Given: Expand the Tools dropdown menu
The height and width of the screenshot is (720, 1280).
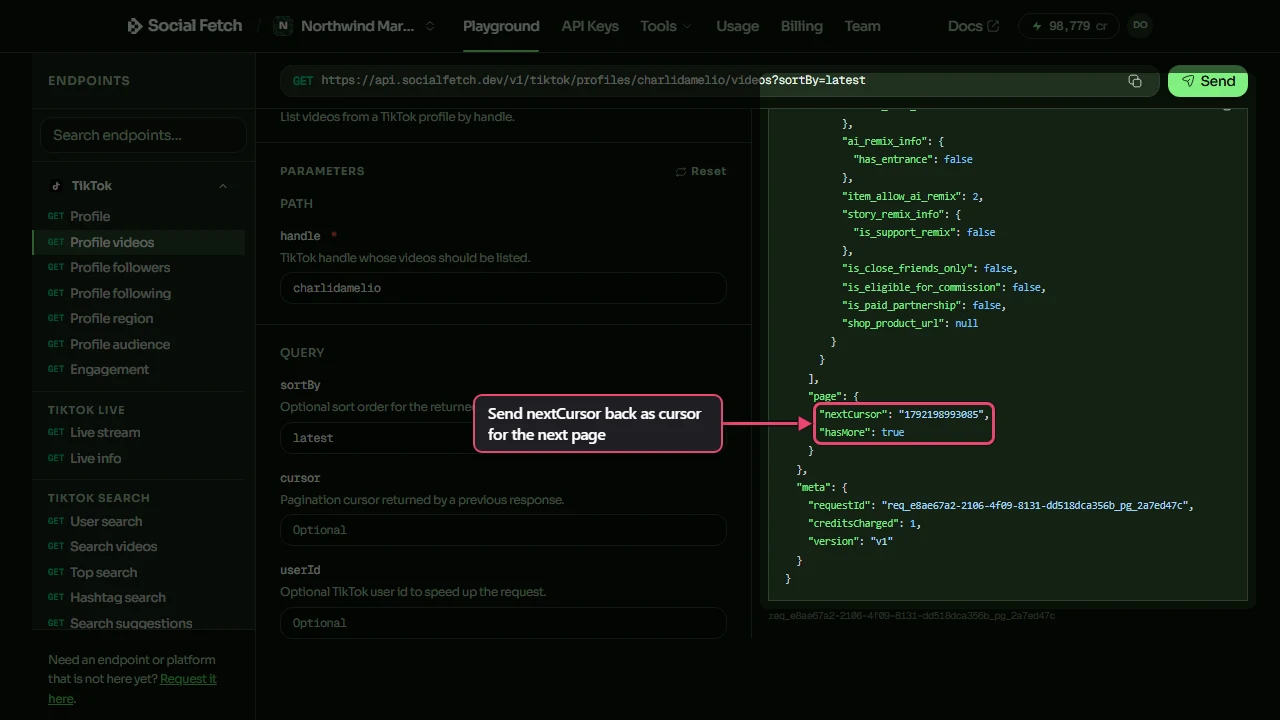Looking at the screenshot, I should point(666,26).
